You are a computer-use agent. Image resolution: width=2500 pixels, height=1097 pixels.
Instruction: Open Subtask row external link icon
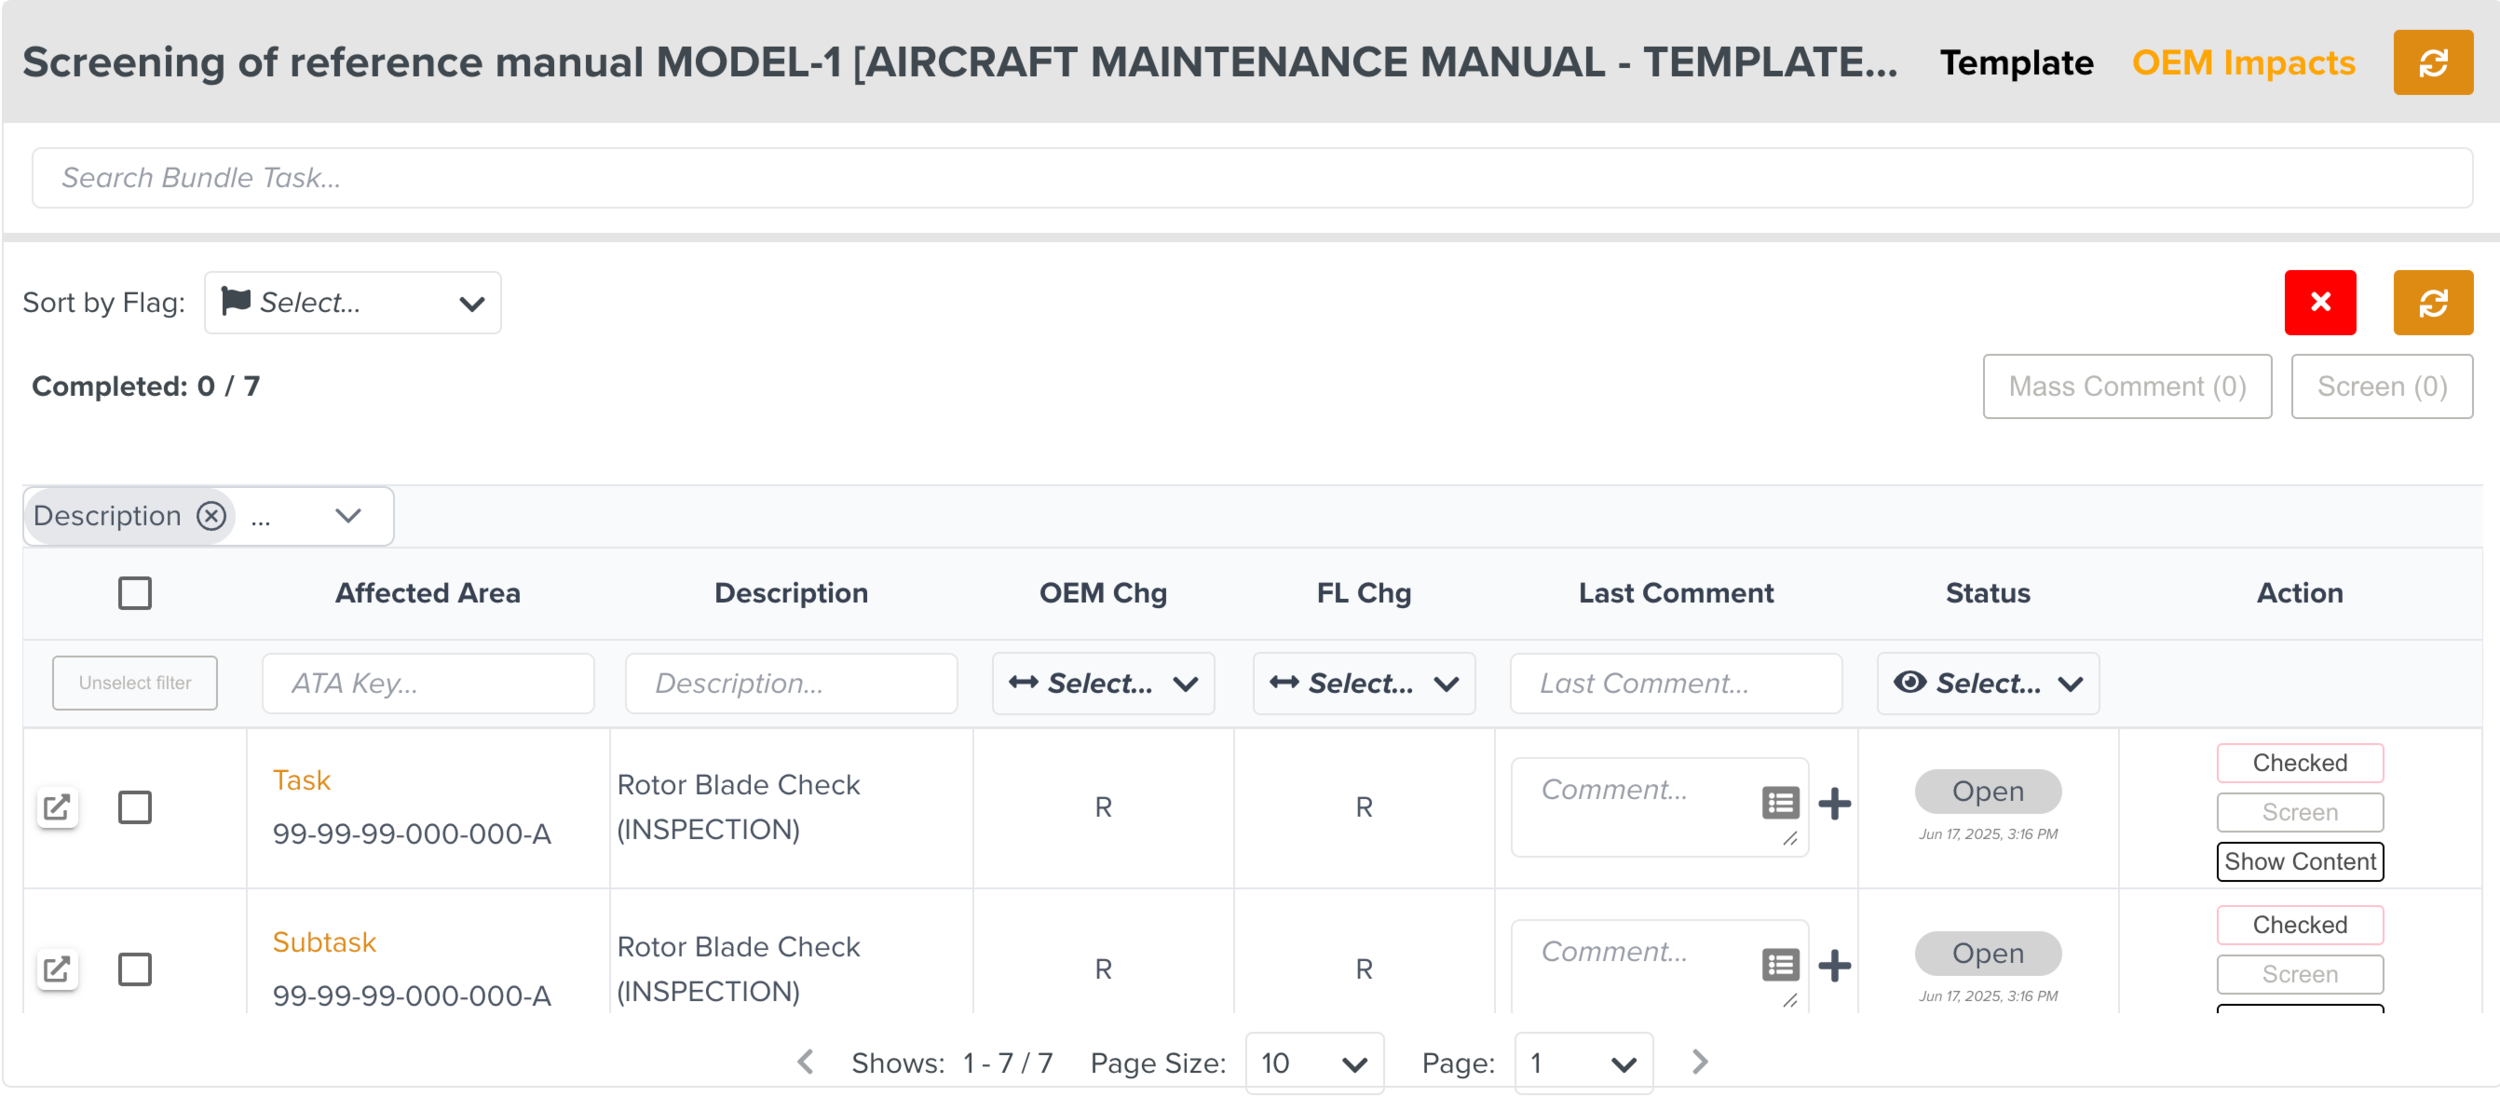(x=57, y=968)
